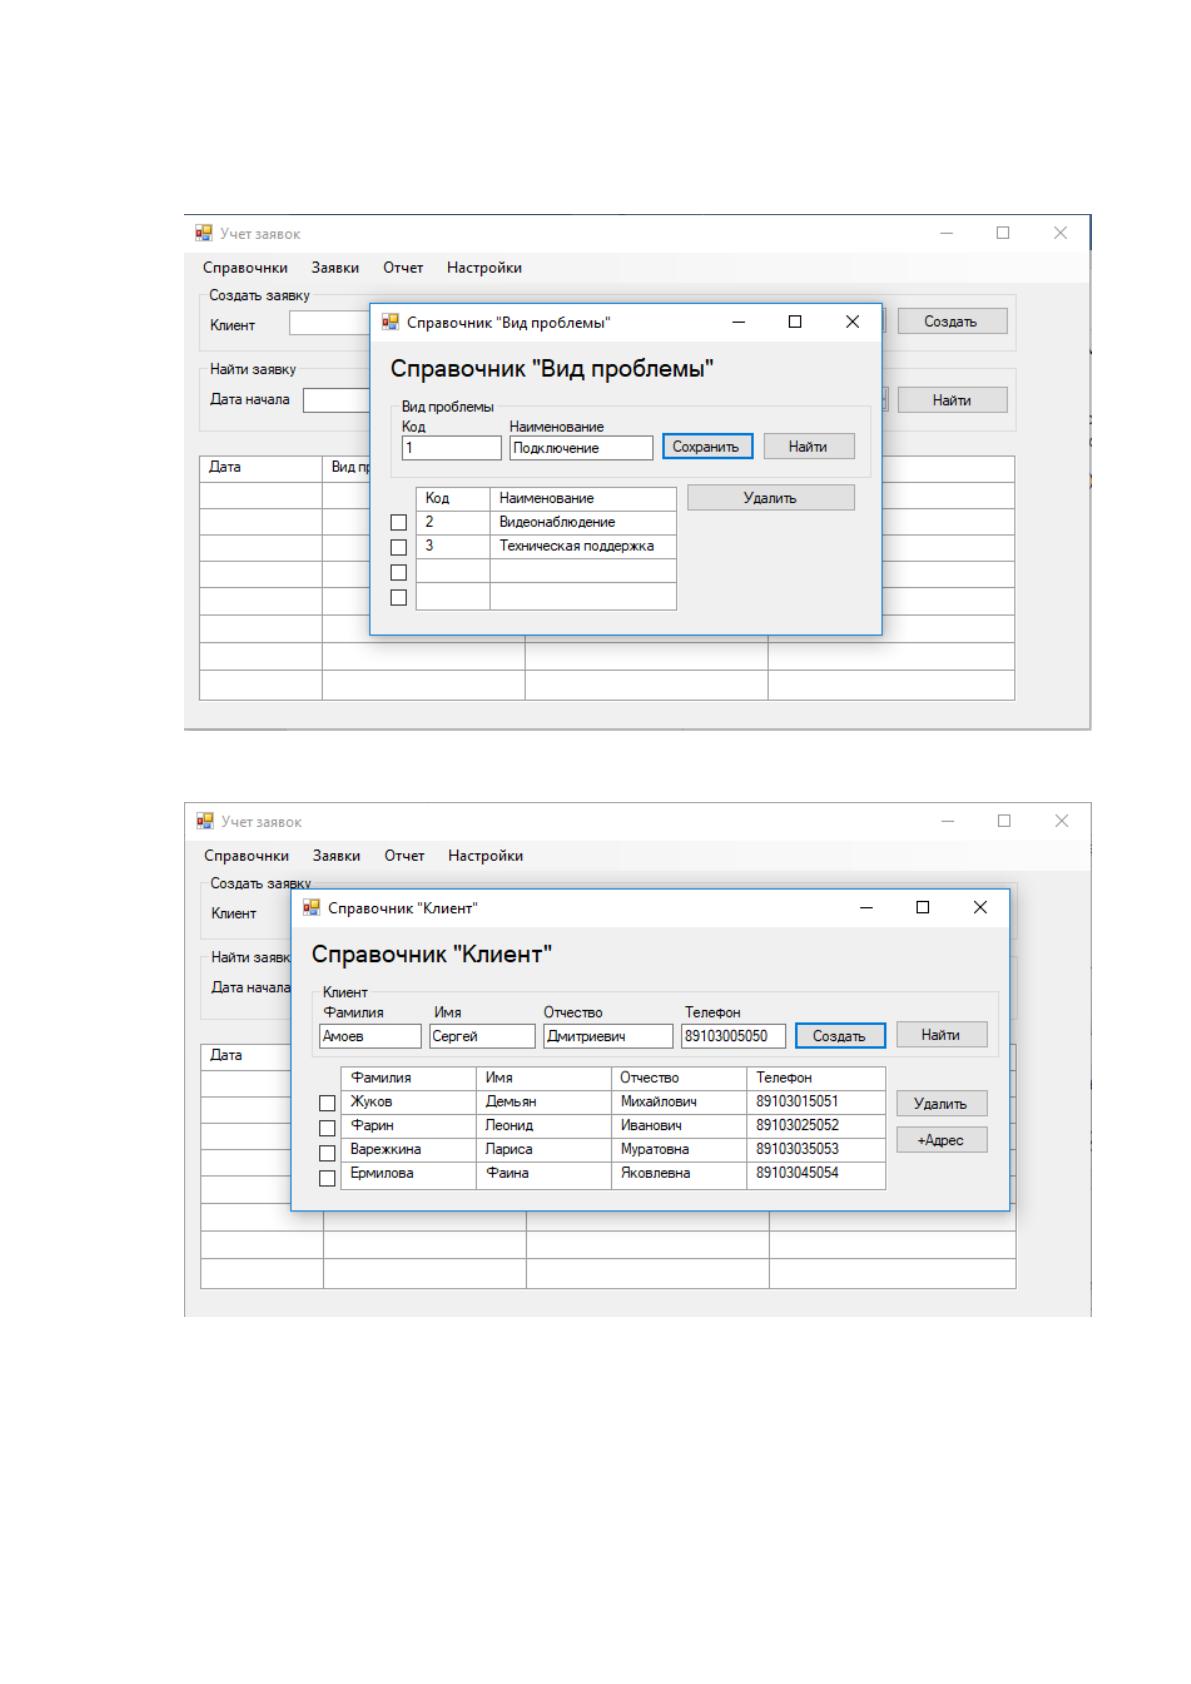Click Создать in the main window behind Вид проблемы

952,321
